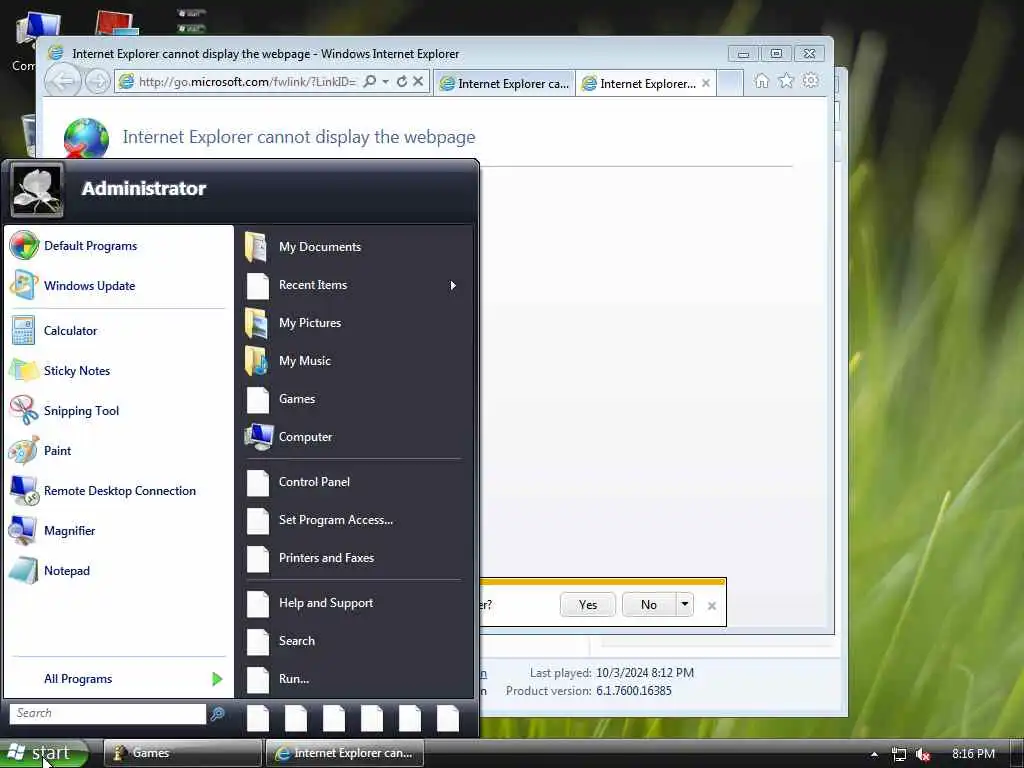1024x768 pixels.
Task: Expand the Recent Items submenu arrow
Action: 453,285
